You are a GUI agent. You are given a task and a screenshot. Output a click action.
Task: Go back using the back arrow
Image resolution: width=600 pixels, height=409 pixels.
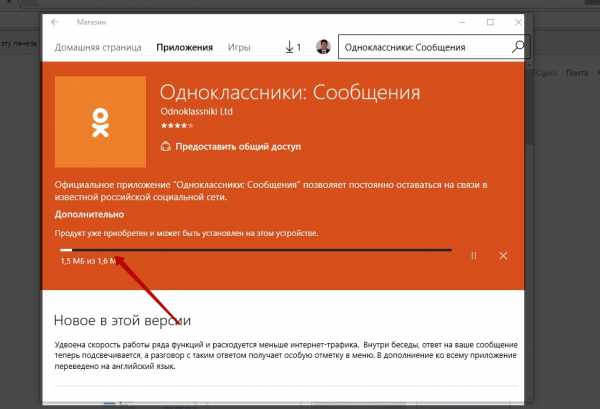tap(54, 22)
